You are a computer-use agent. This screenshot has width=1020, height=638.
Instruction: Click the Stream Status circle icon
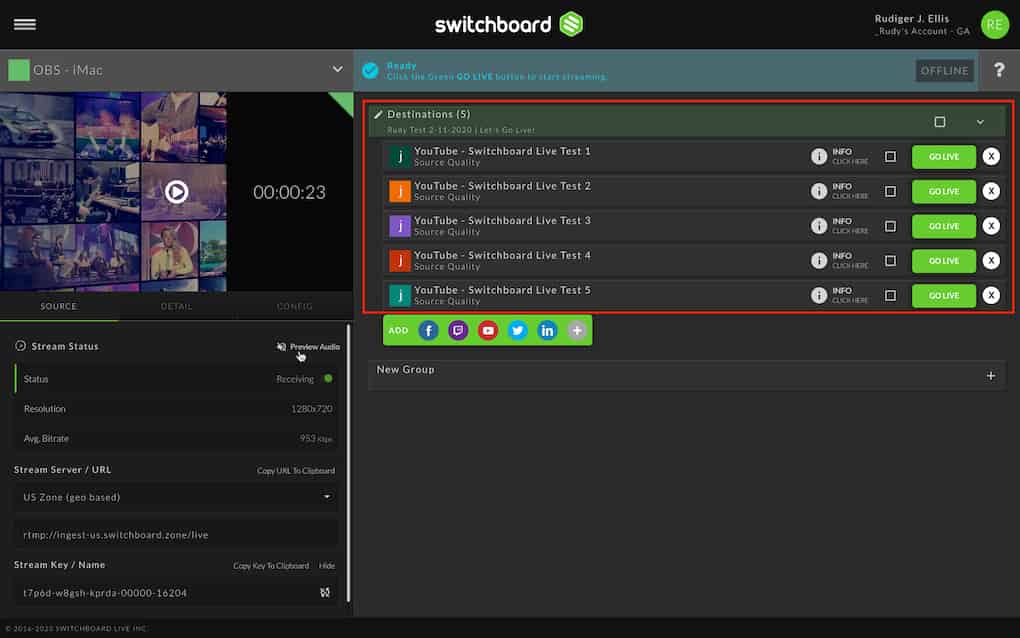(21, 346)
